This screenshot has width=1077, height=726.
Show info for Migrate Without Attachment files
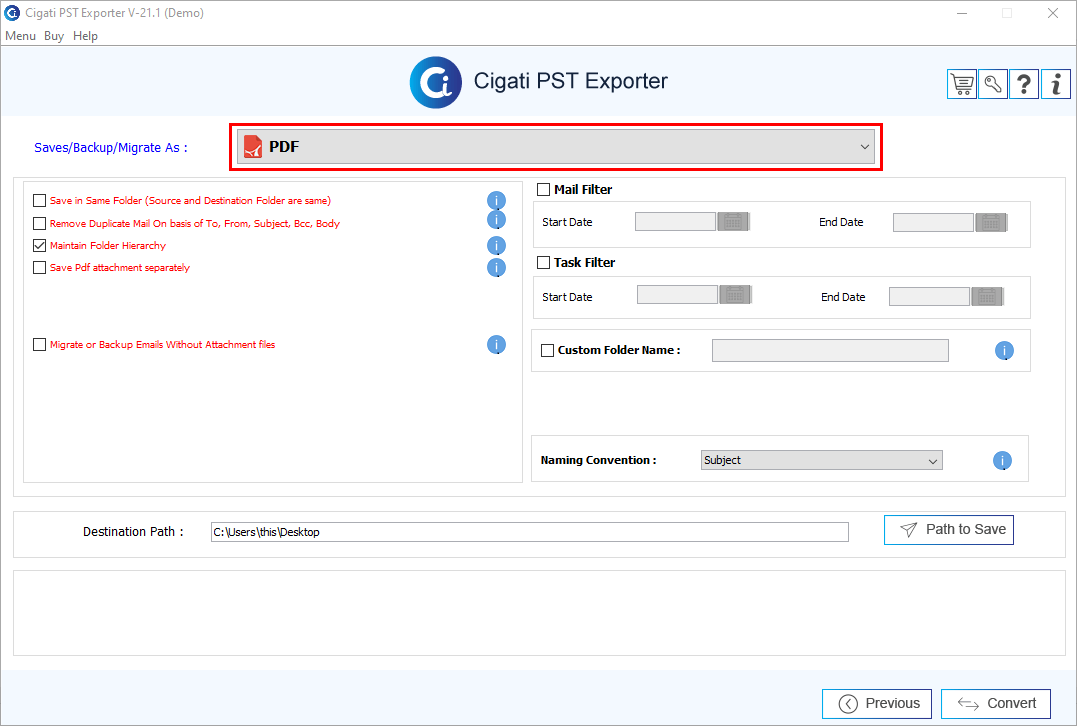tap(497, 345)
